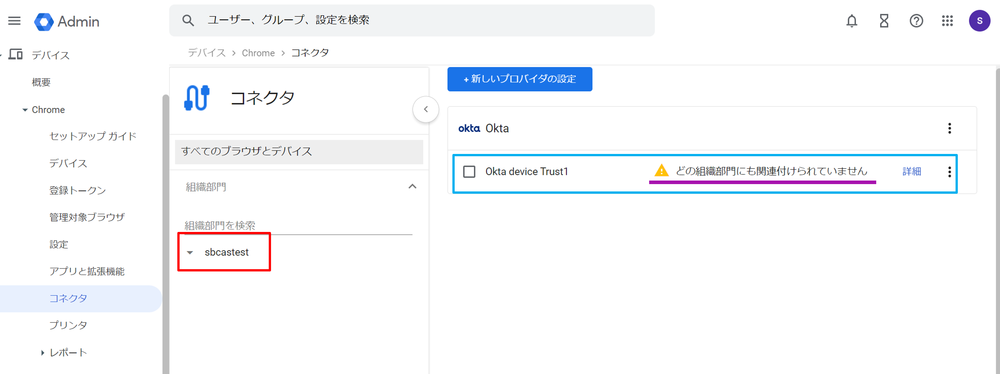
Task: Click the Google Admin logo
Action: (x=67, y=21)
